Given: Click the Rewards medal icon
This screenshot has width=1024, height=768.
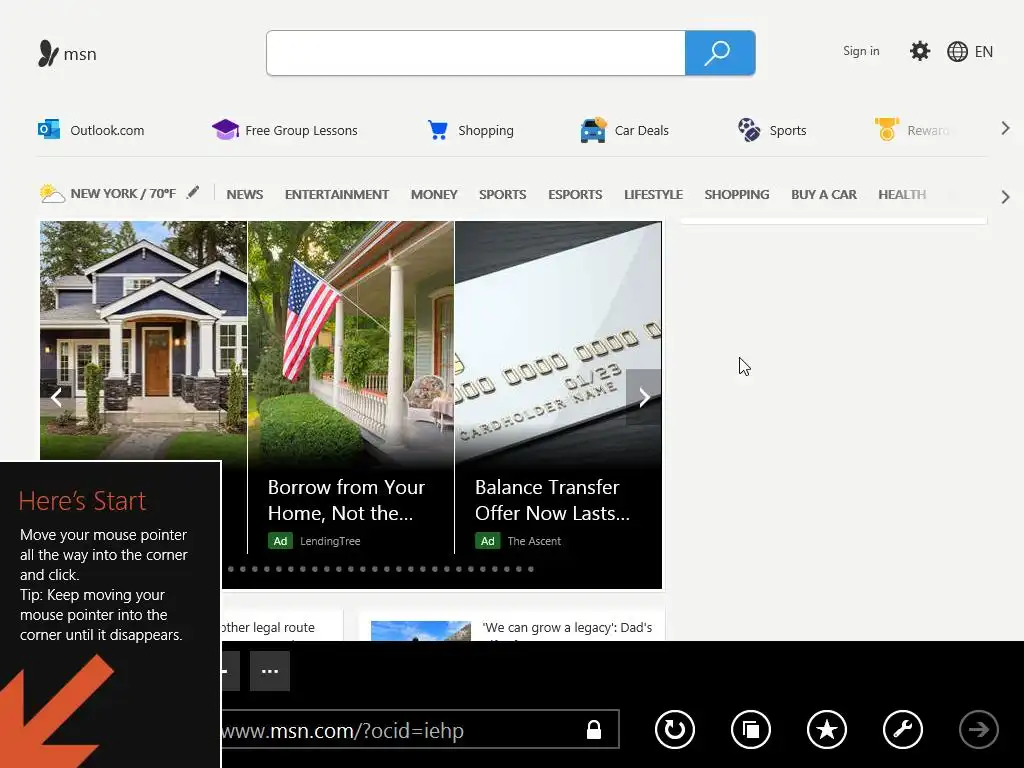Looking at the screenshot, I should (x=887, y=129).
